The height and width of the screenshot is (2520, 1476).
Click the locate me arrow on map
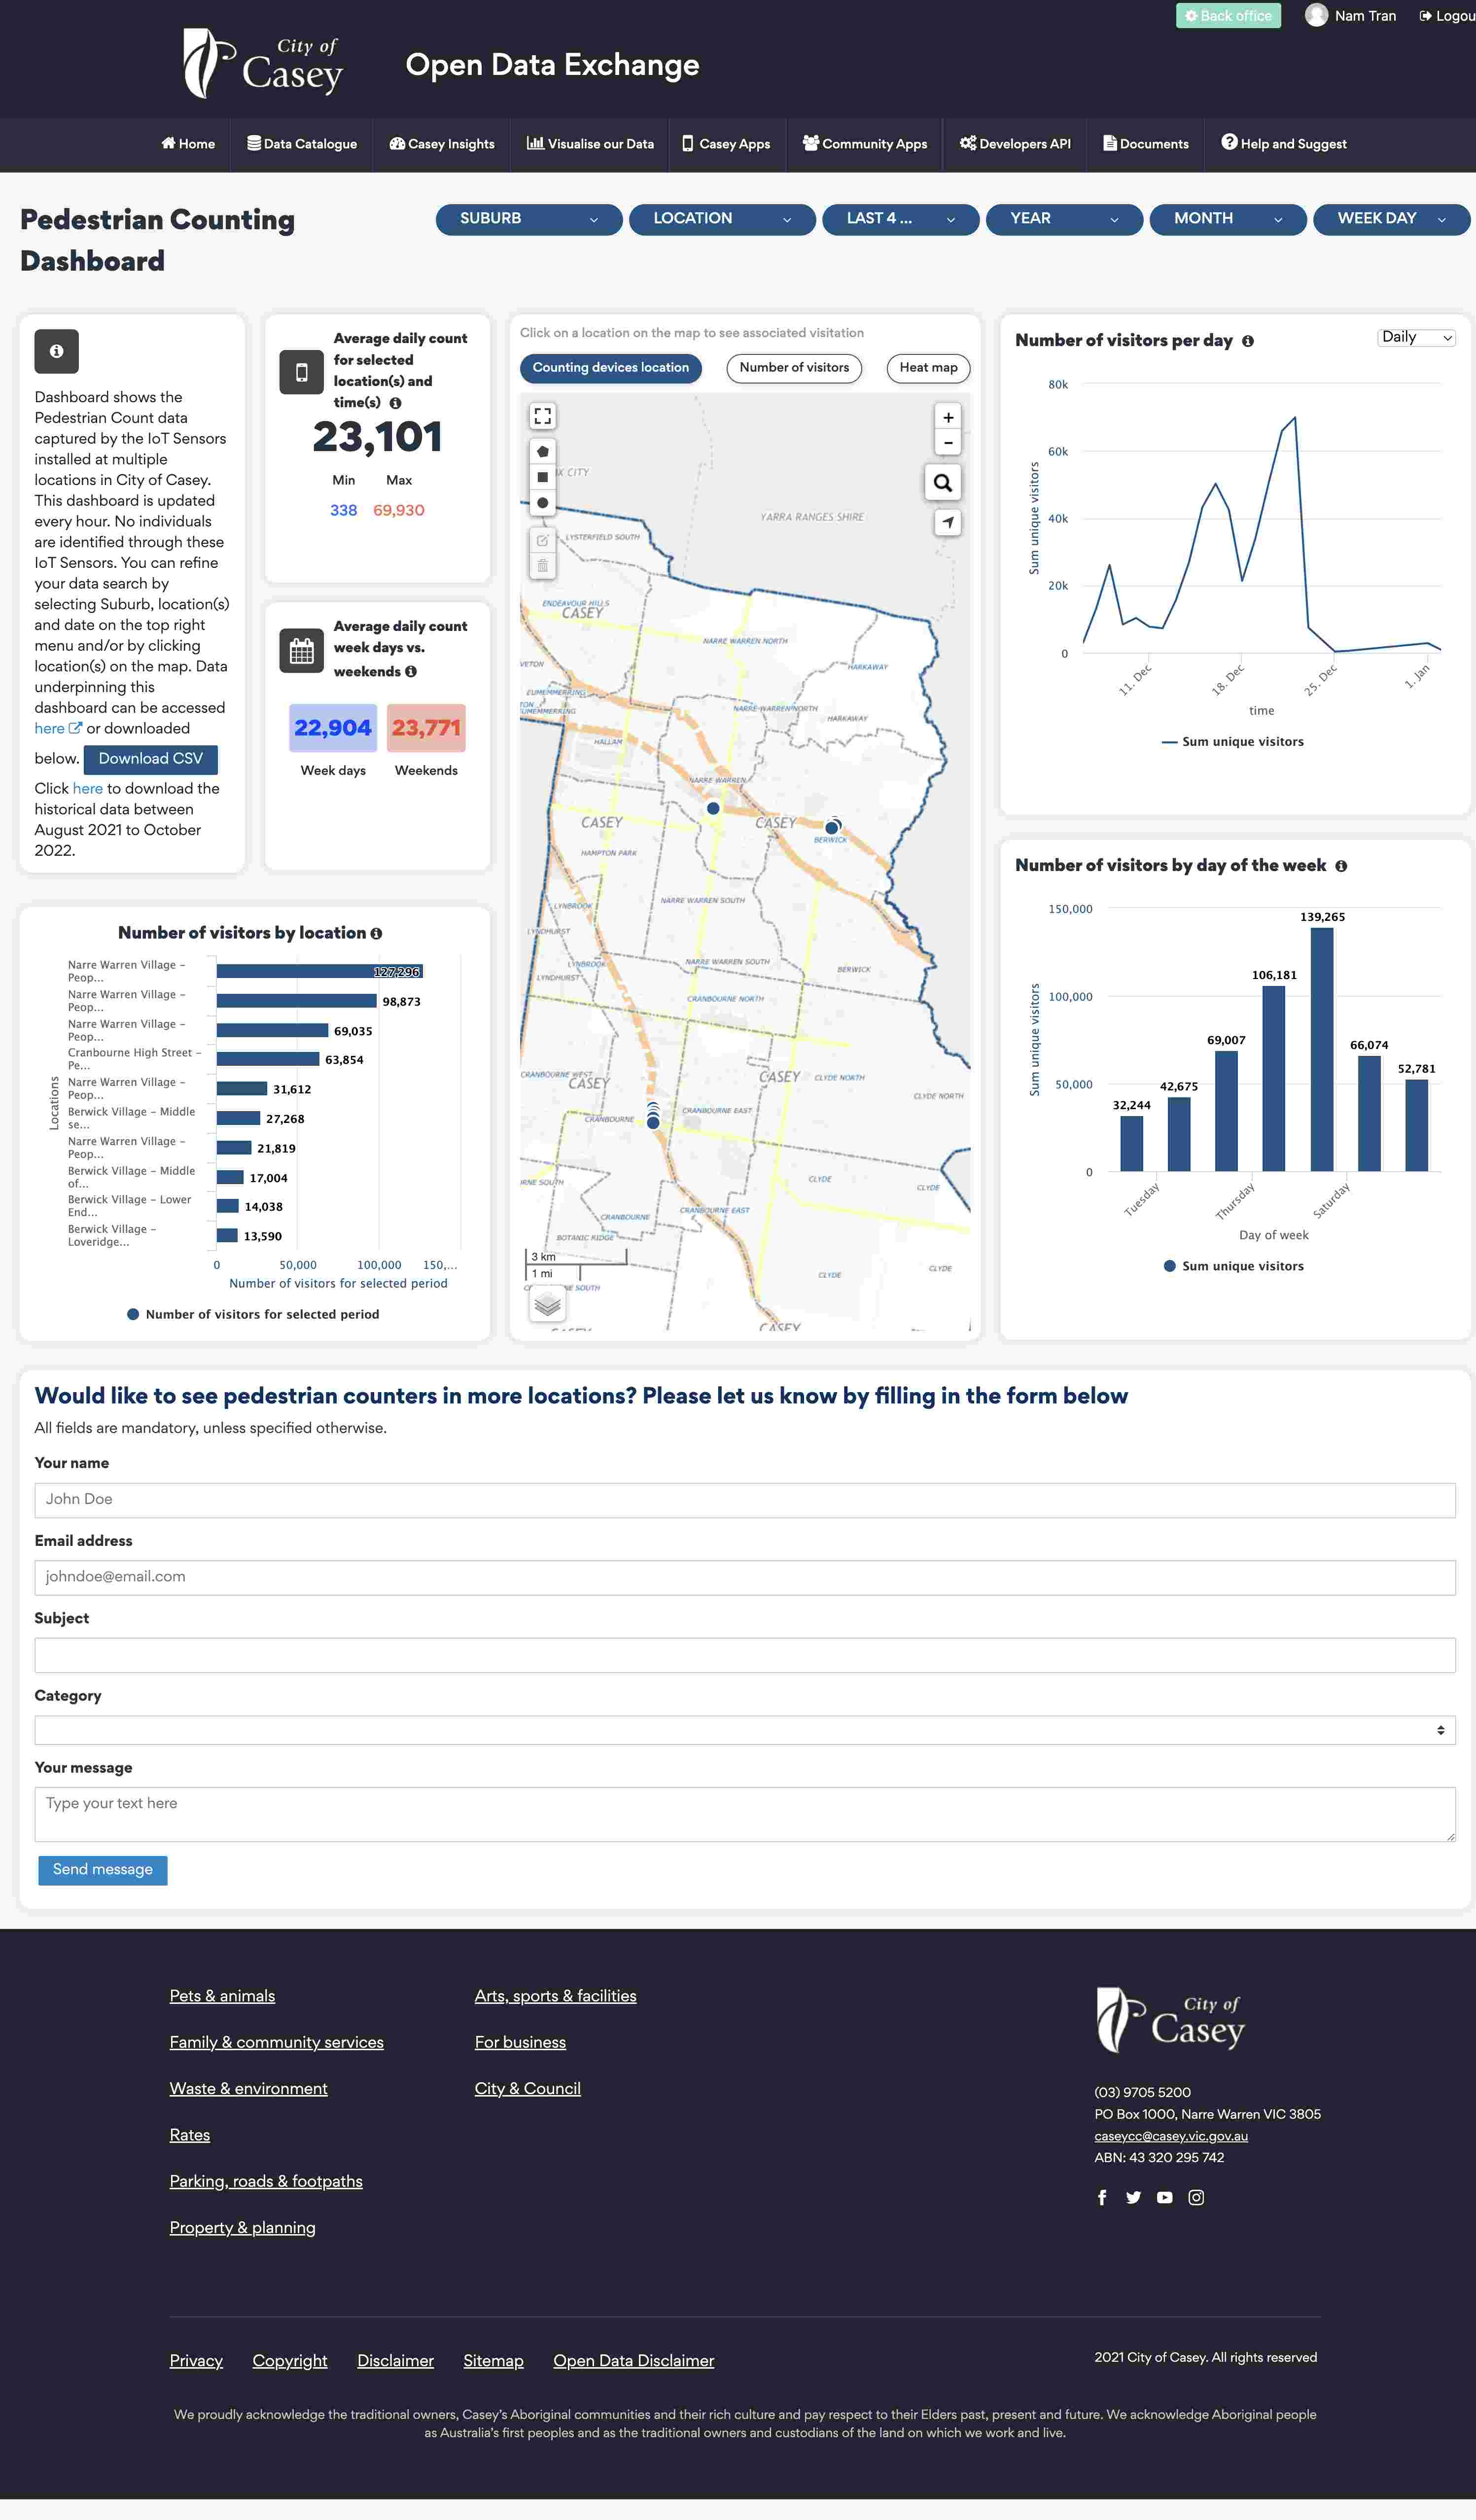point(947,522)
